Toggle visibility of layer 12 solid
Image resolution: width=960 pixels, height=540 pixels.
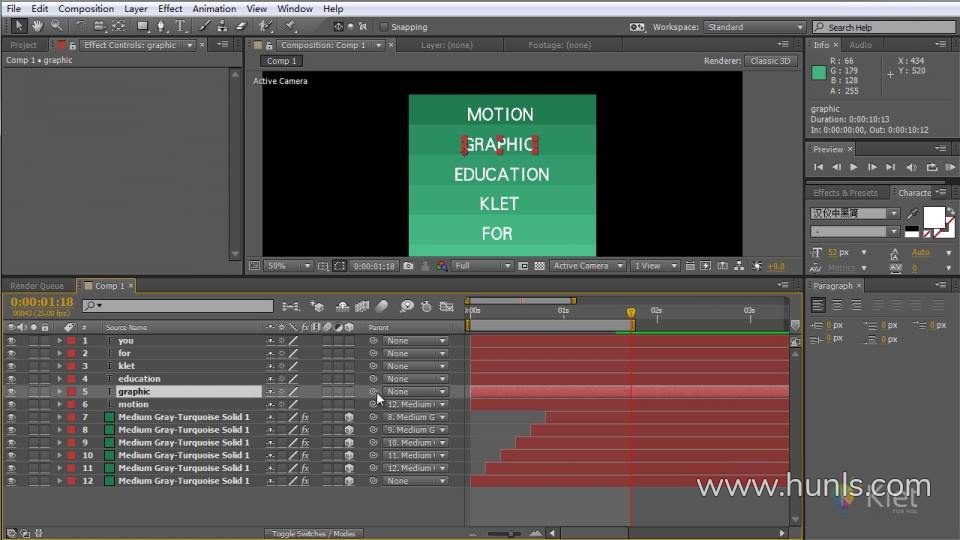tap(11, 481)
